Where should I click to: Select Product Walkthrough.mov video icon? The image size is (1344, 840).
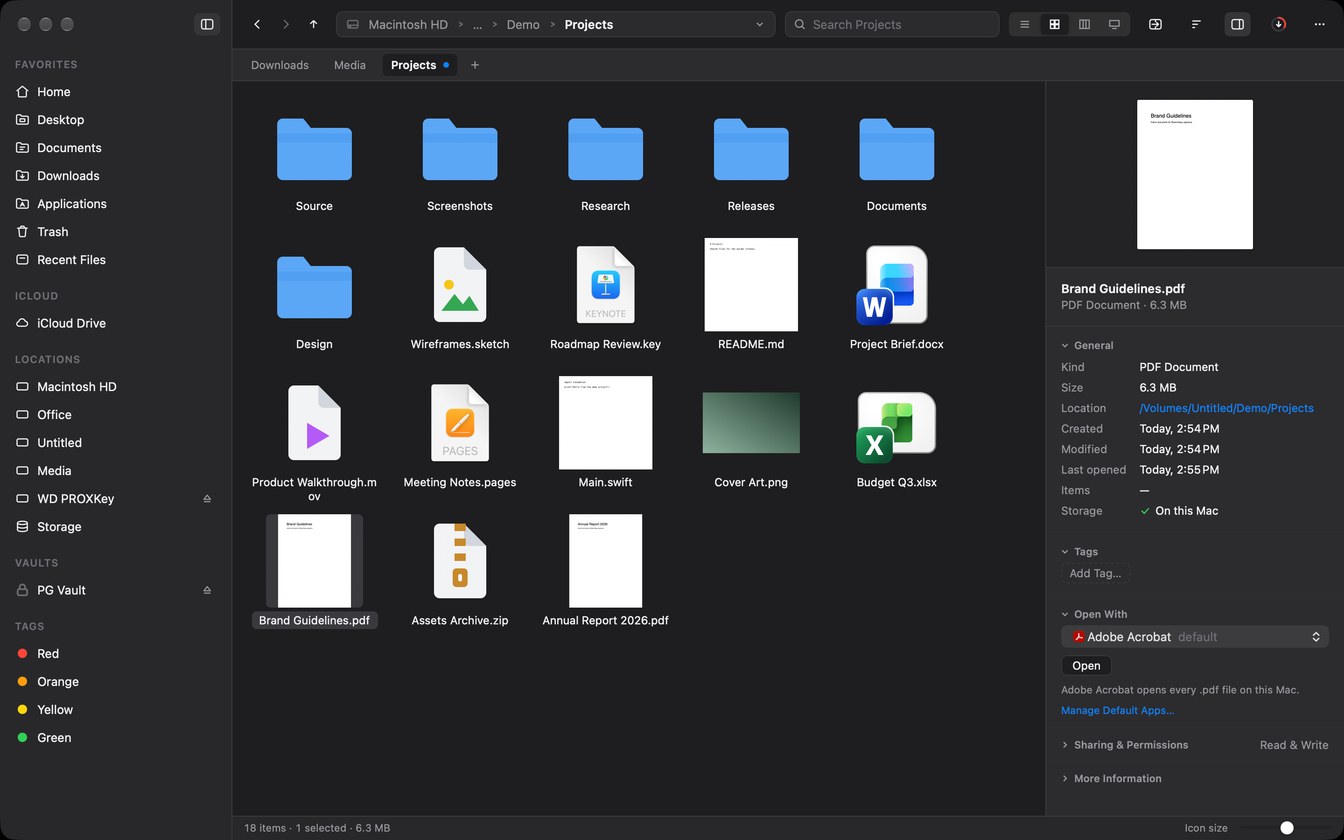[314, 423]
